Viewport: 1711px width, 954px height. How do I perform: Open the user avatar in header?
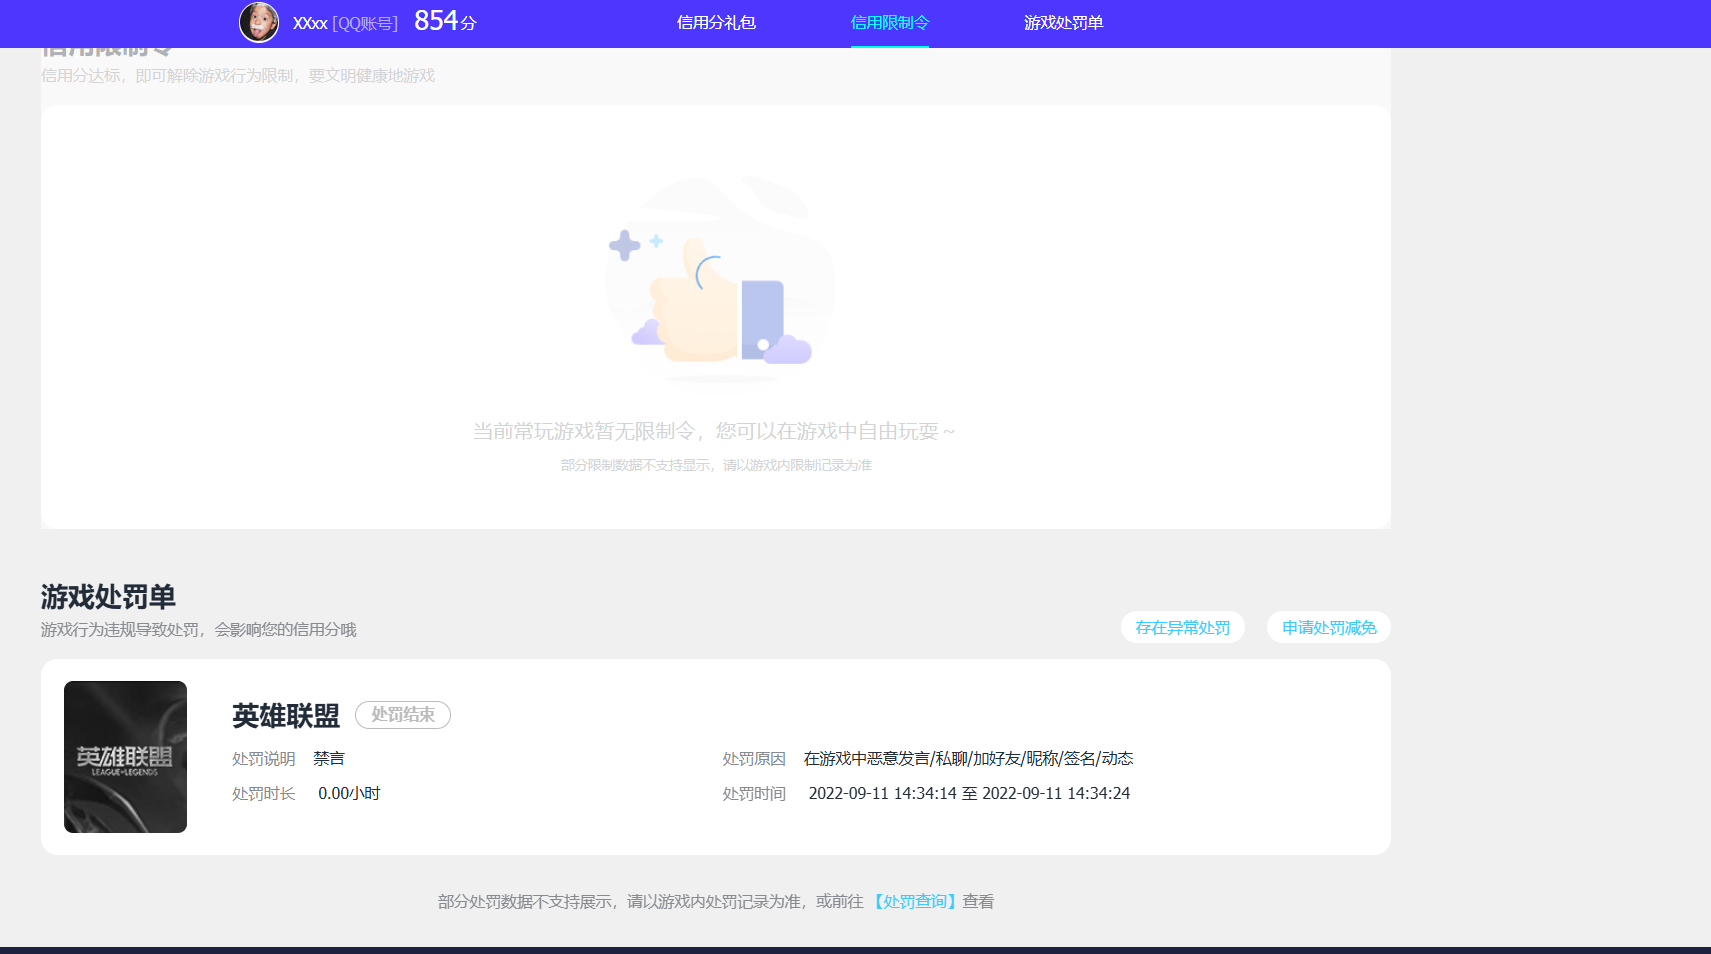click(x=259, y=22)
